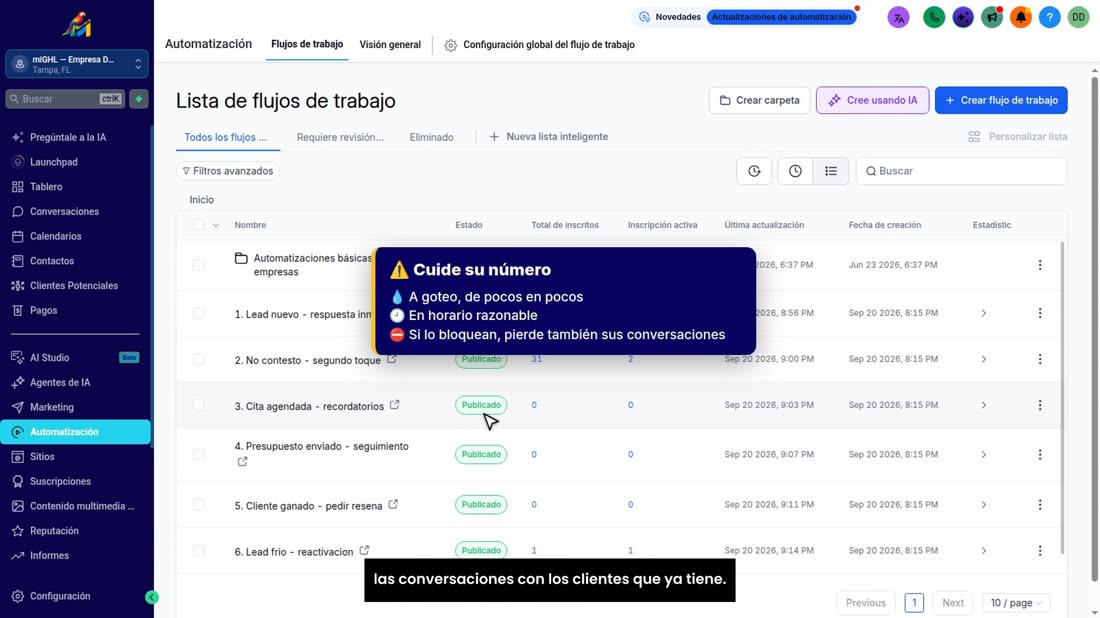Open more options for 5. Cliente ganado row
Screen dimensions: 1100x618
pyautogui.click(x=1040, y=504)
